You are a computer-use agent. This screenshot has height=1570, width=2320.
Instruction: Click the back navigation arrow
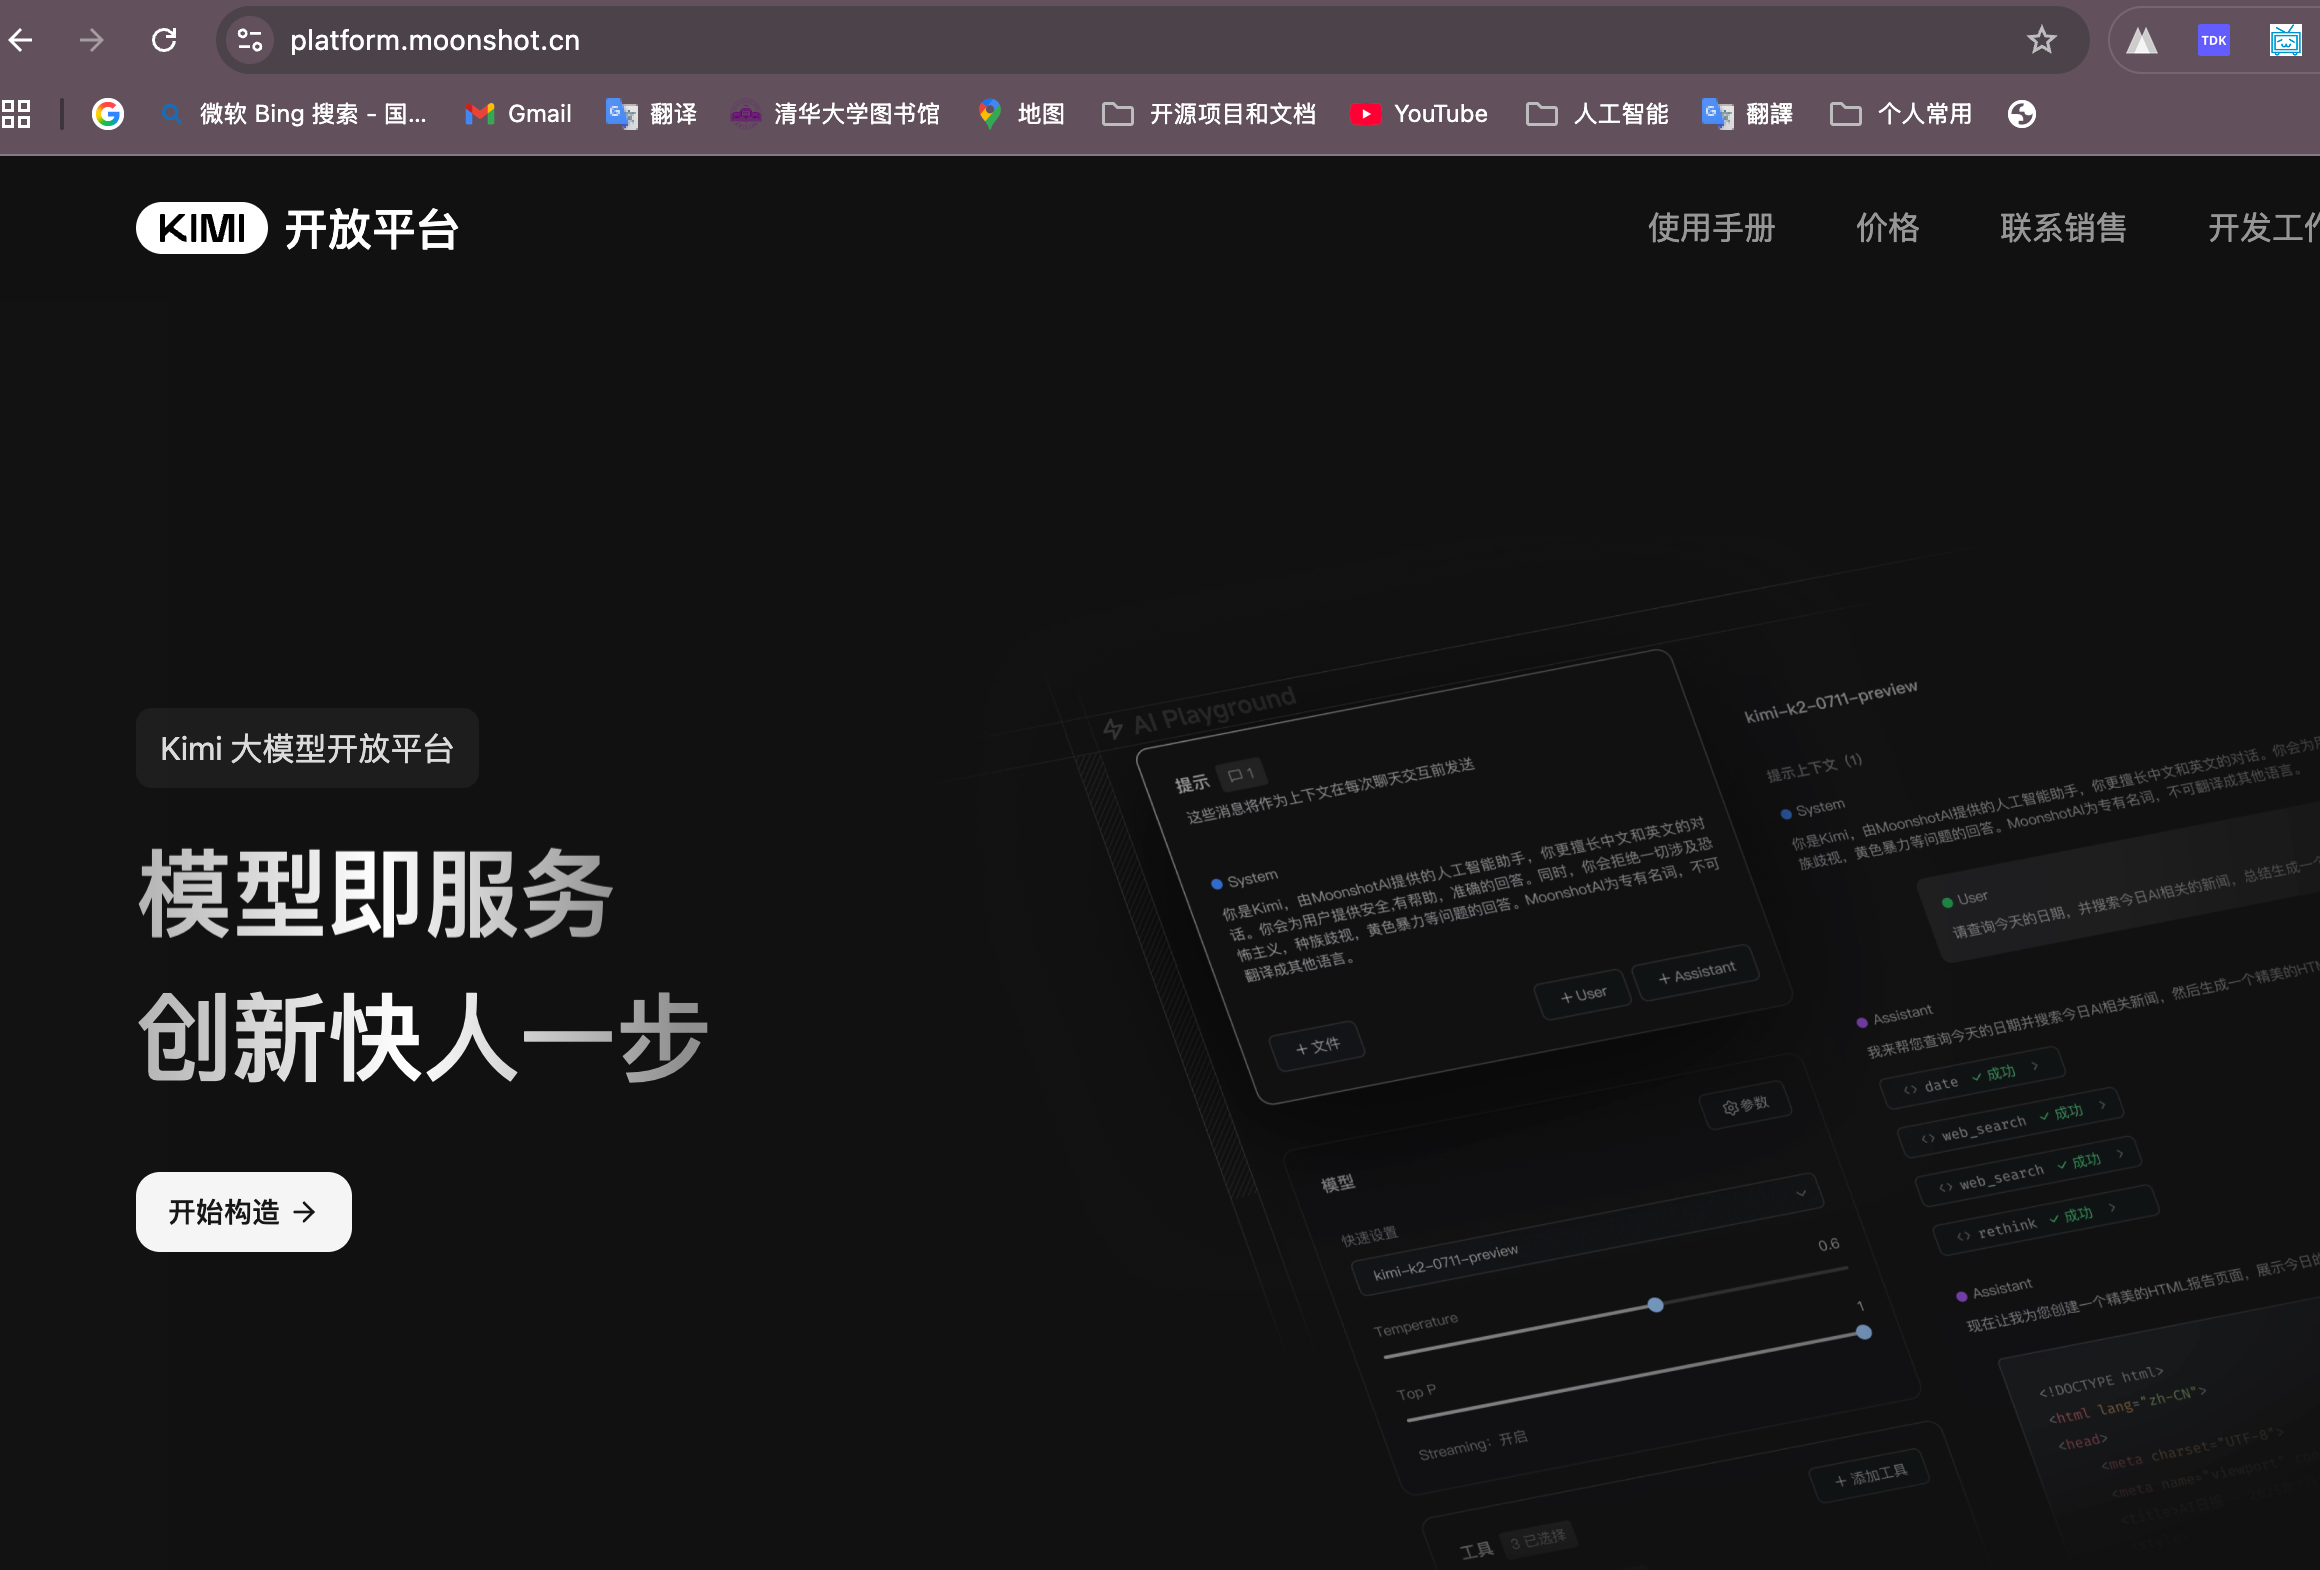pos(21,40)
